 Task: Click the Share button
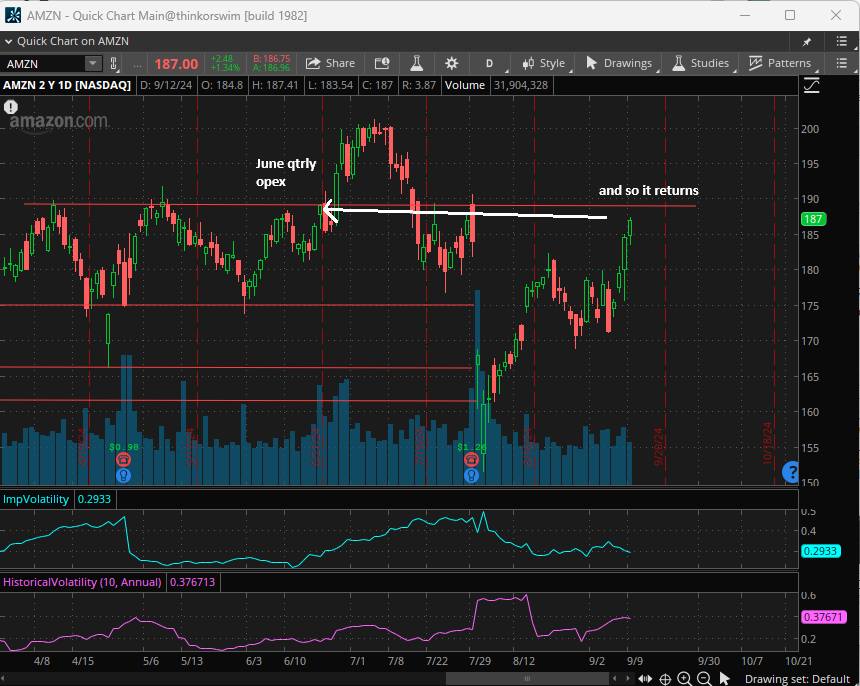[x=330, y=63]
